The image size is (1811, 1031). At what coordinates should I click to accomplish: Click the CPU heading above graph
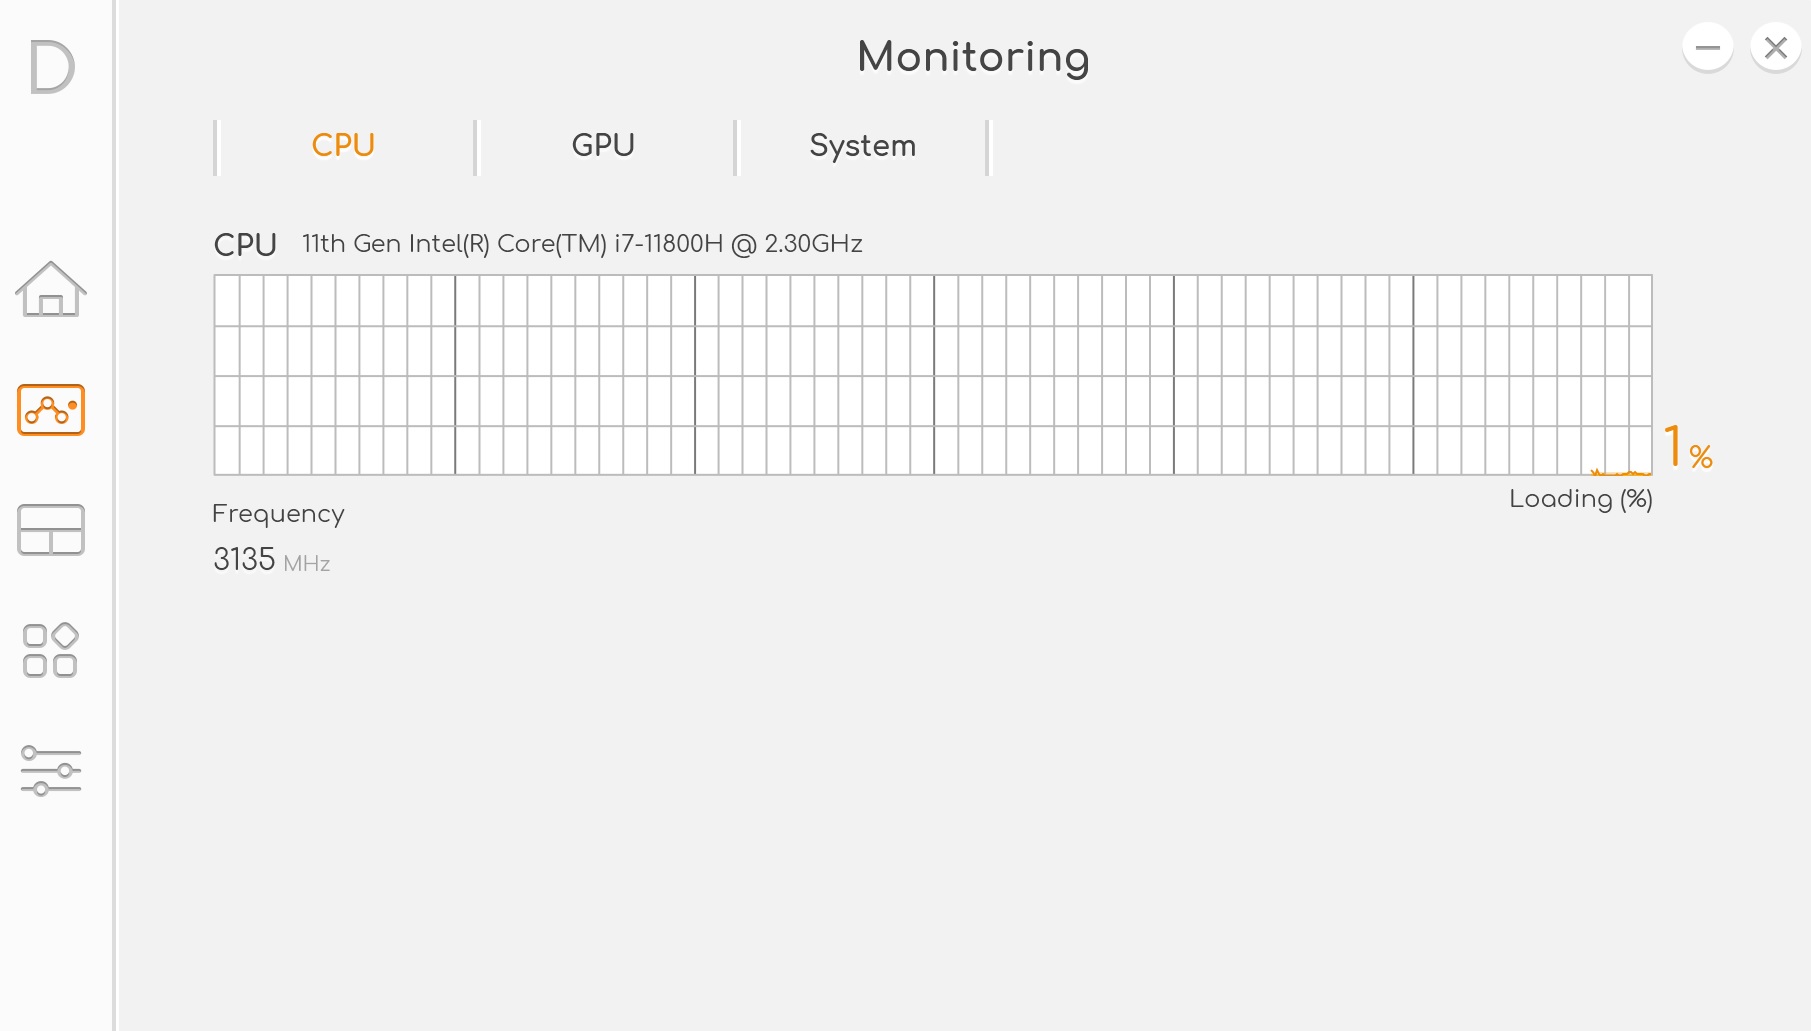click(x=245, y=245)
